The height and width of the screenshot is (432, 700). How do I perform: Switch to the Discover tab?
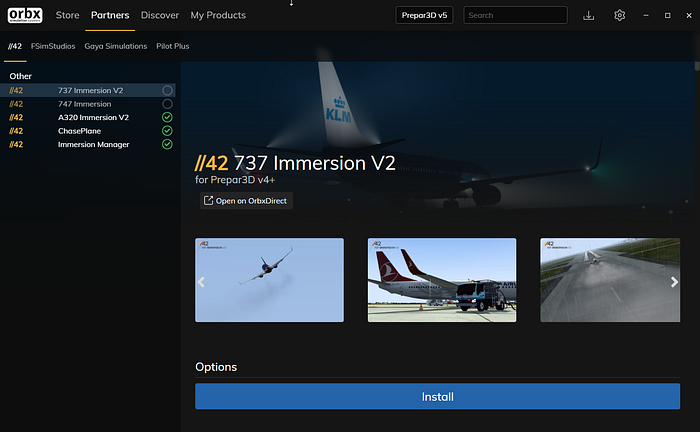pyautogui.click(x=160, y=15)
